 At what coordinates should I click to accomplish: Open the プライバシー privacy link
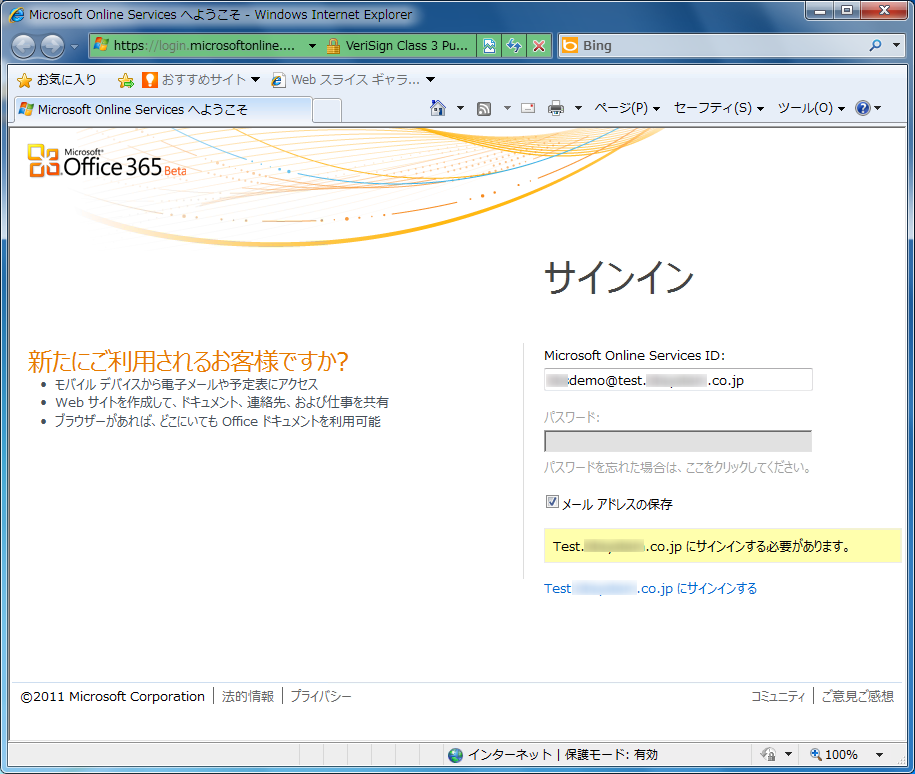point(320,696)
